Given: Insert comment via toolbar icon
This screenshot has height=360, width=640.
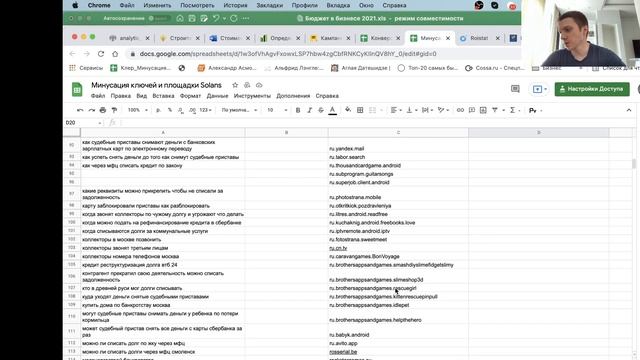Looking at the screenshot, I should pyautogui.click(x=472, y=110).
